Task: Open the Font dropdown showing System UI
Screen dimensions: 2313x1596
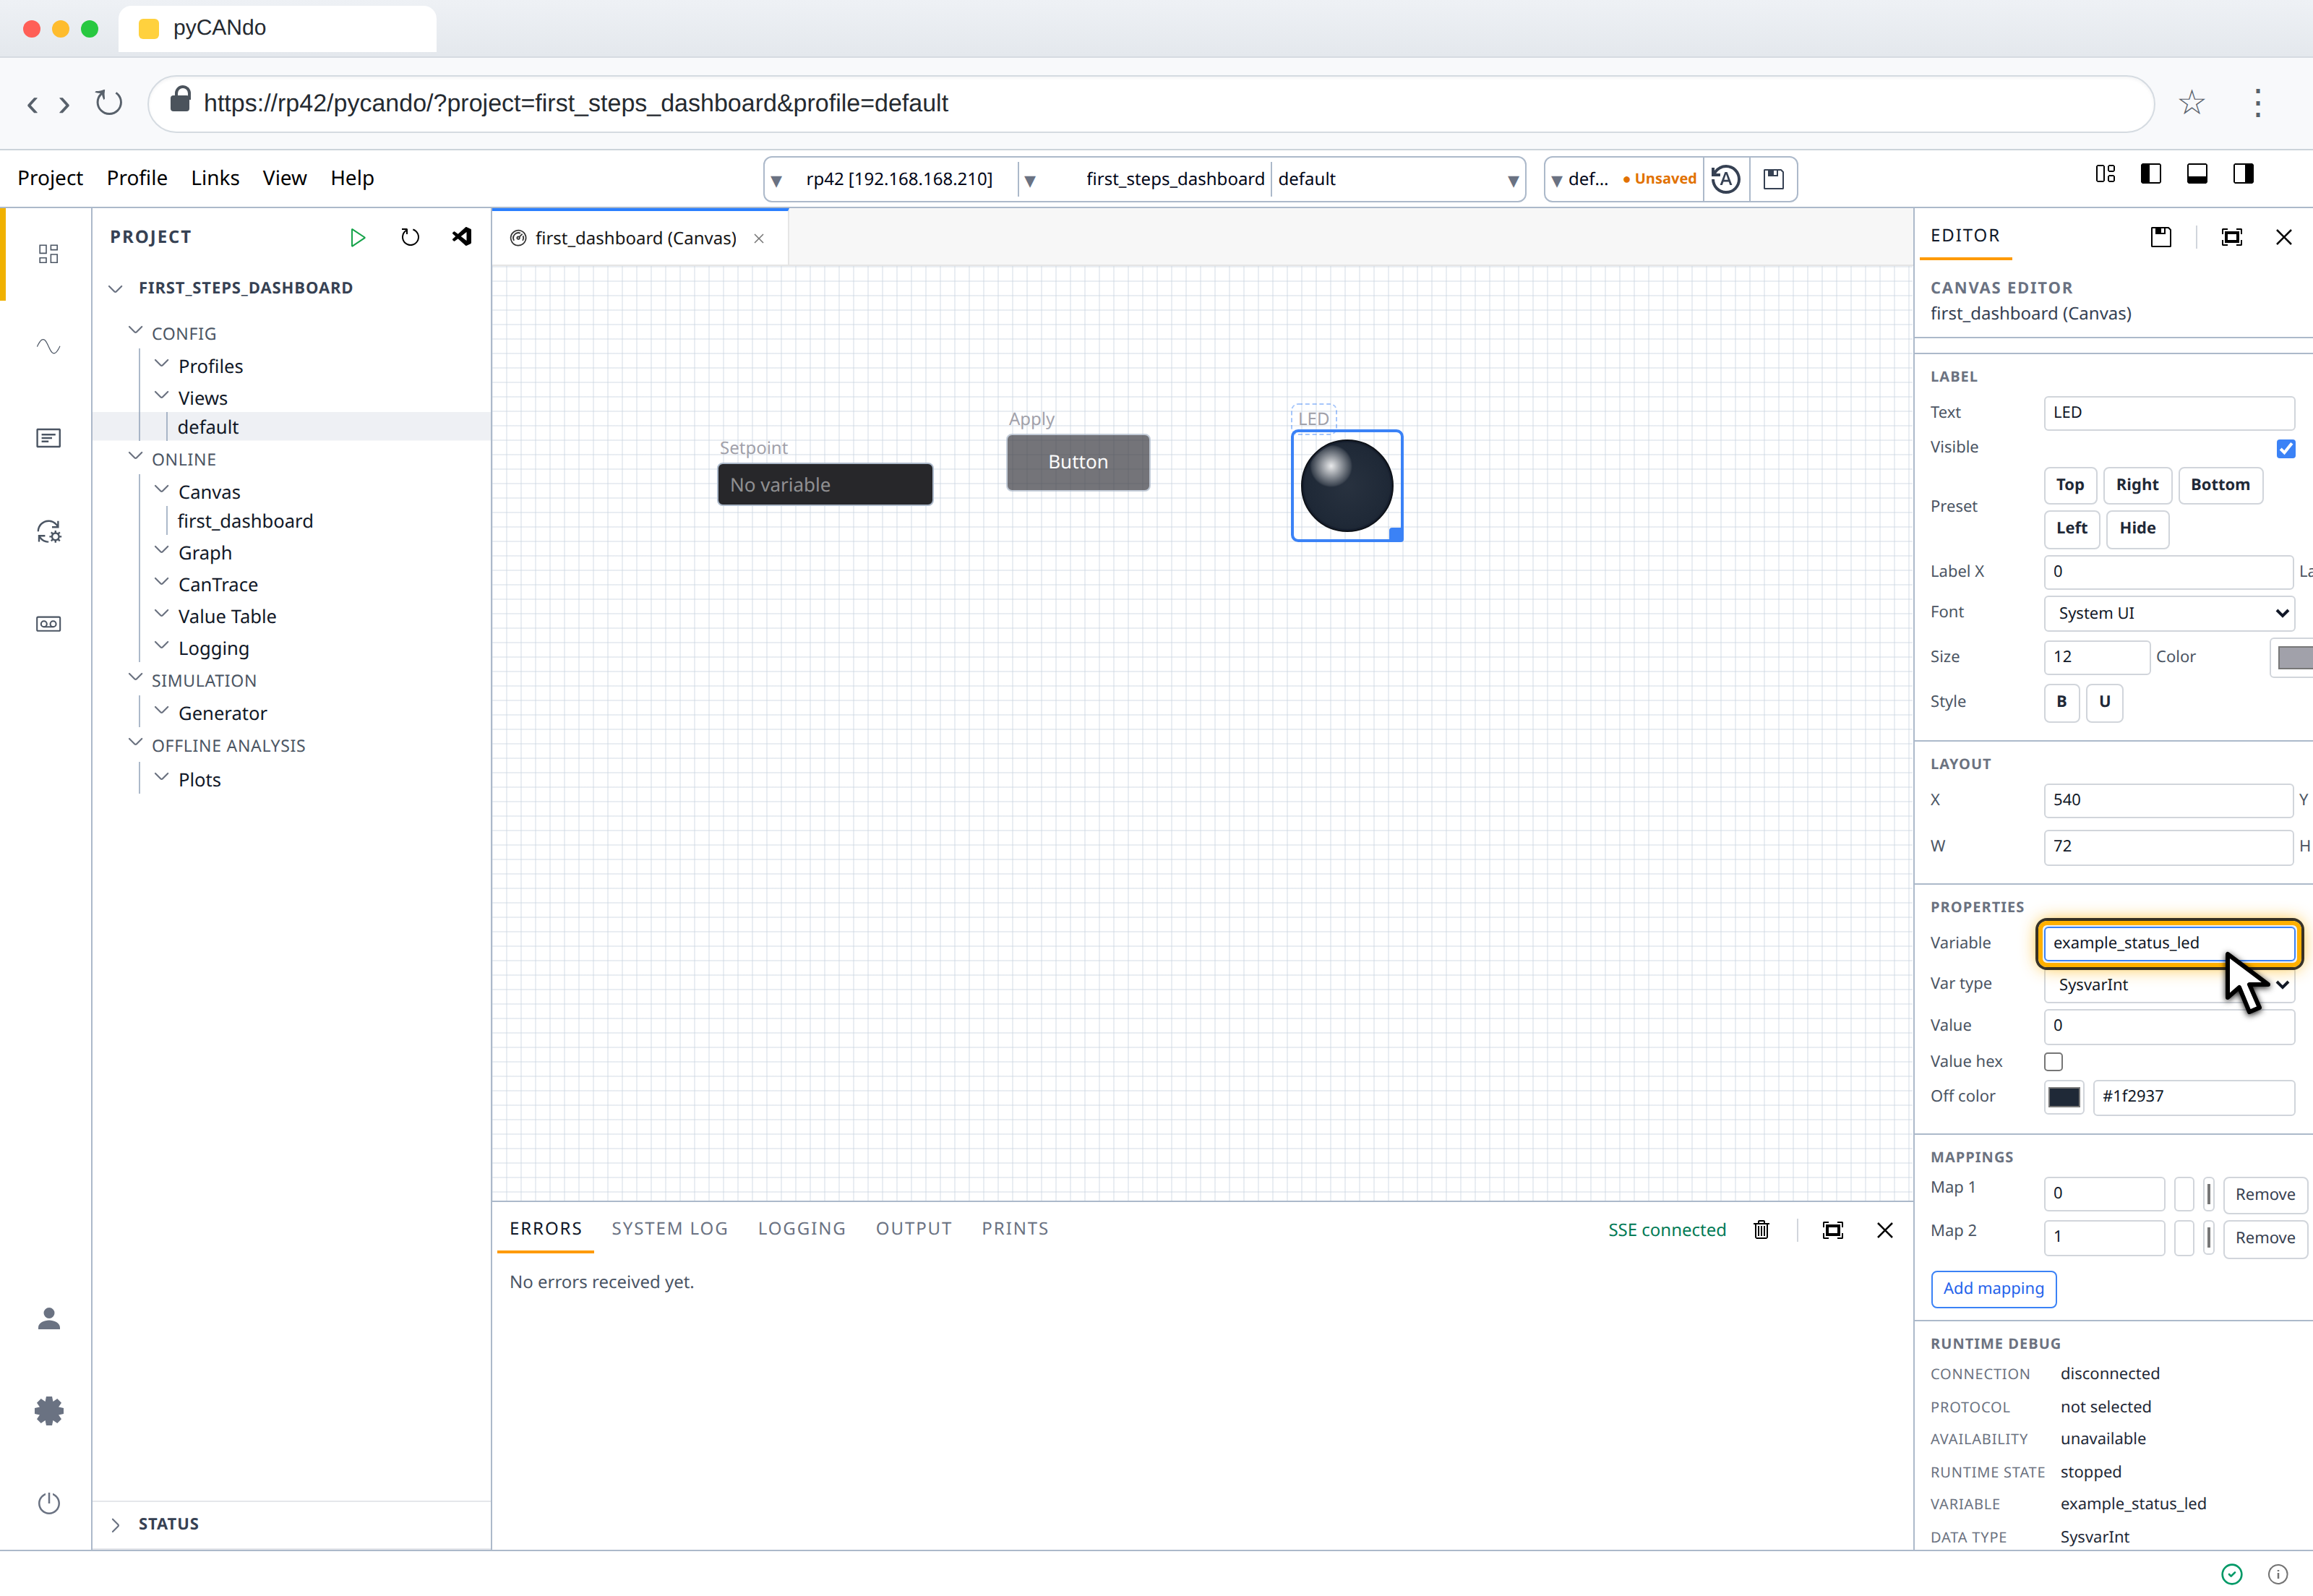Action: 2169,613
